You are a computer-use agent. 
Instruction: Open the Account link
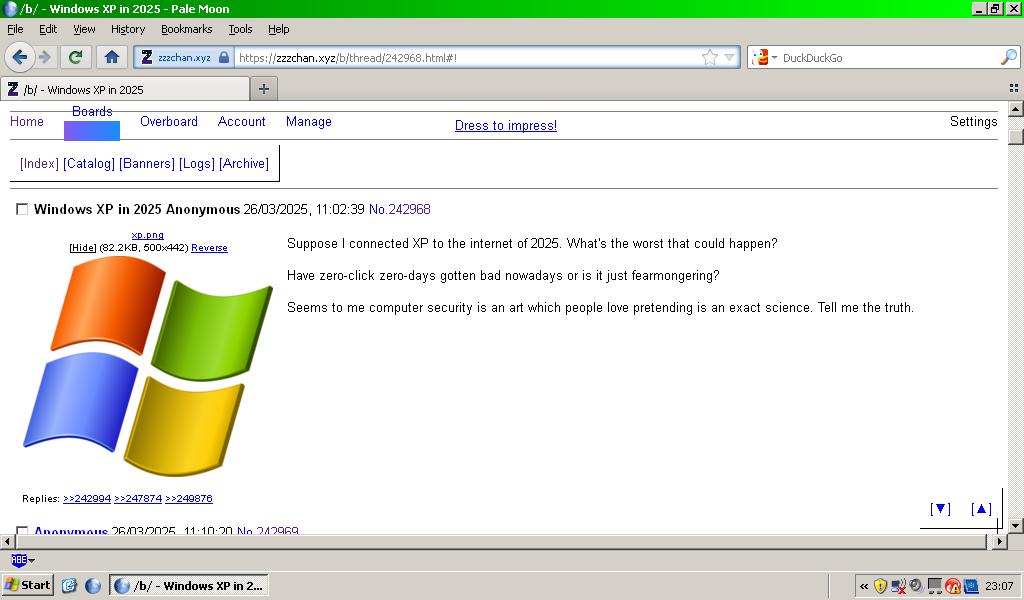coord(242,121)
